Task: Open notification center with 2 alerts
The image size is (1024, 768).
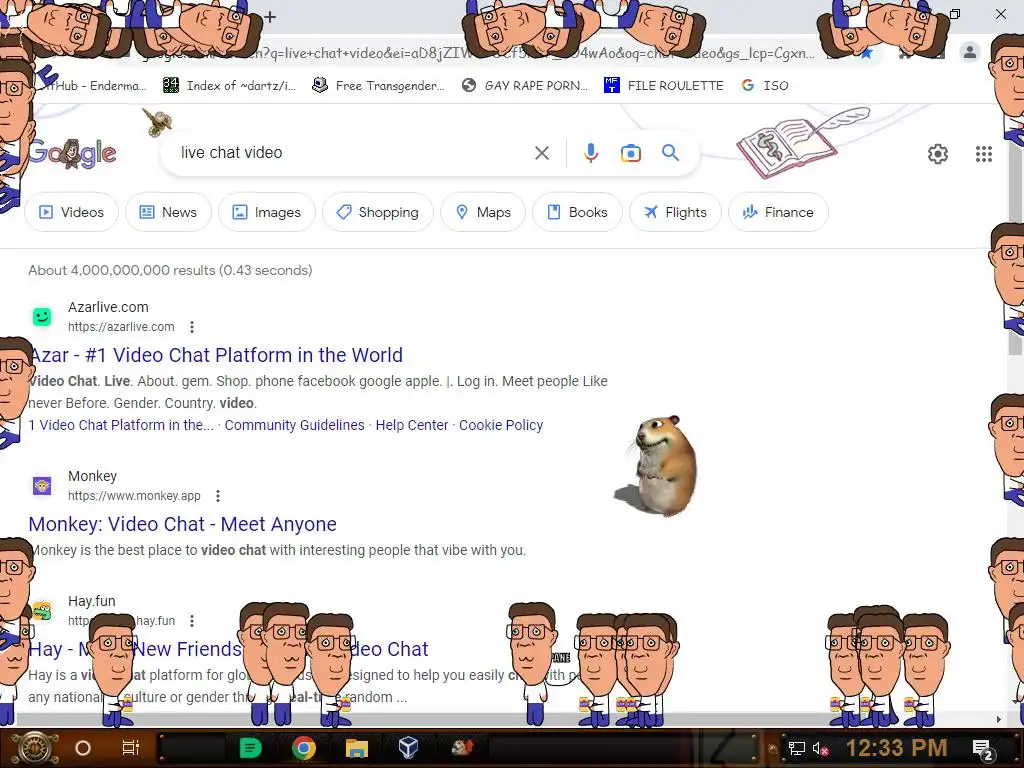Action: (x=983, y=750)
